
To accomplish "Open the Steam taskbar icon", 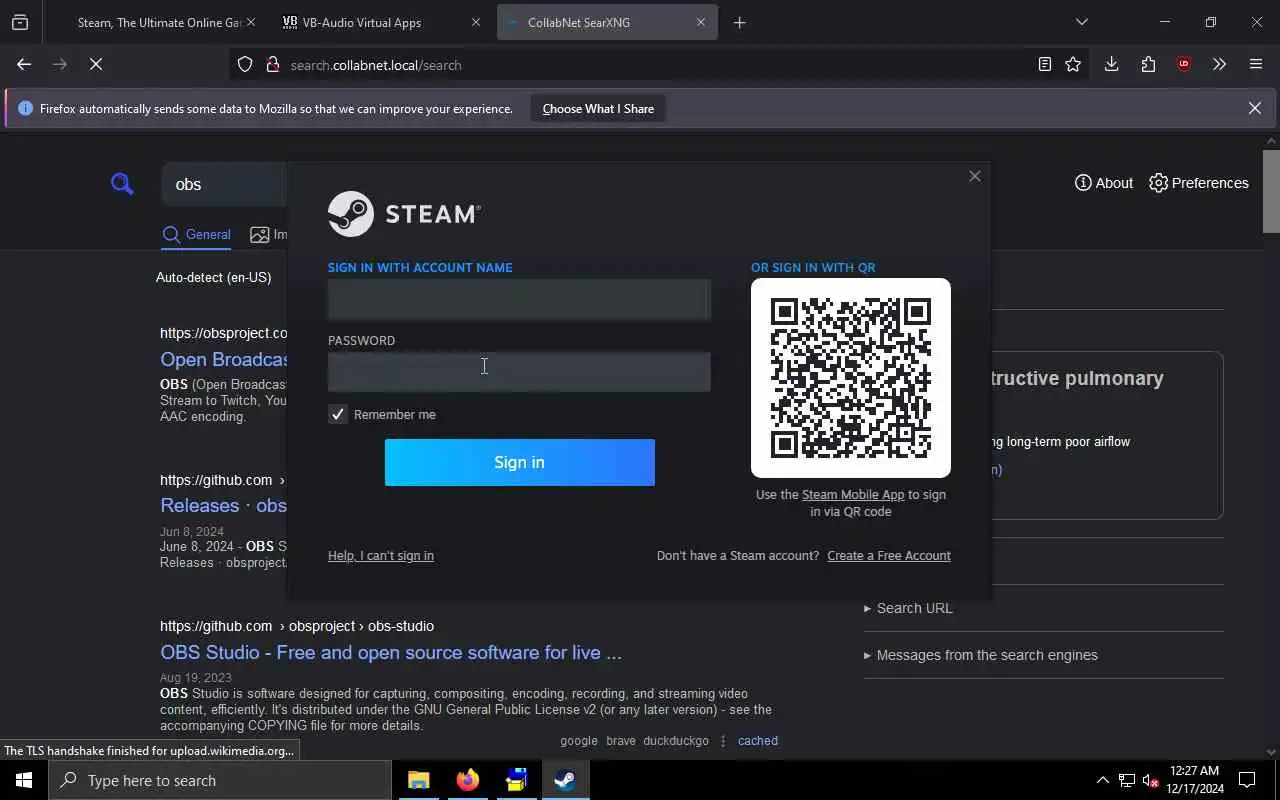I will (565, 780).
